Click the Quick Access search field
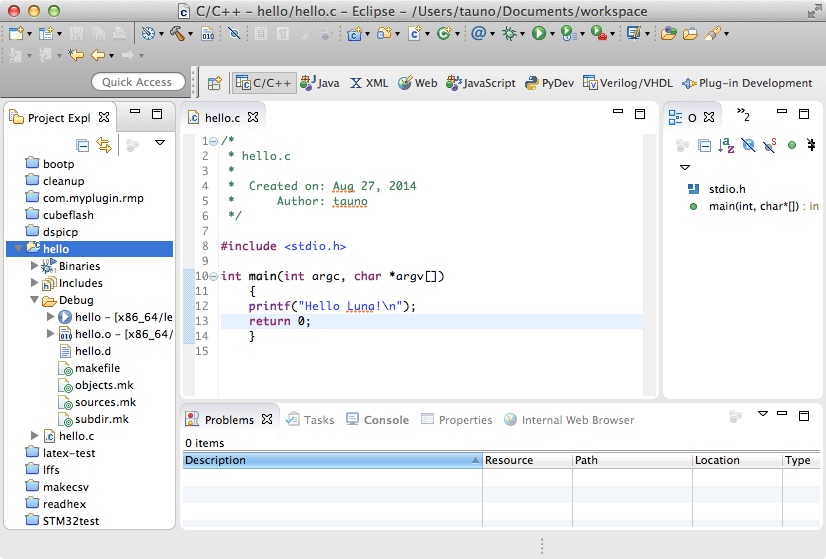Viewport: 826px width, 559px height. [x=137, y=83]
